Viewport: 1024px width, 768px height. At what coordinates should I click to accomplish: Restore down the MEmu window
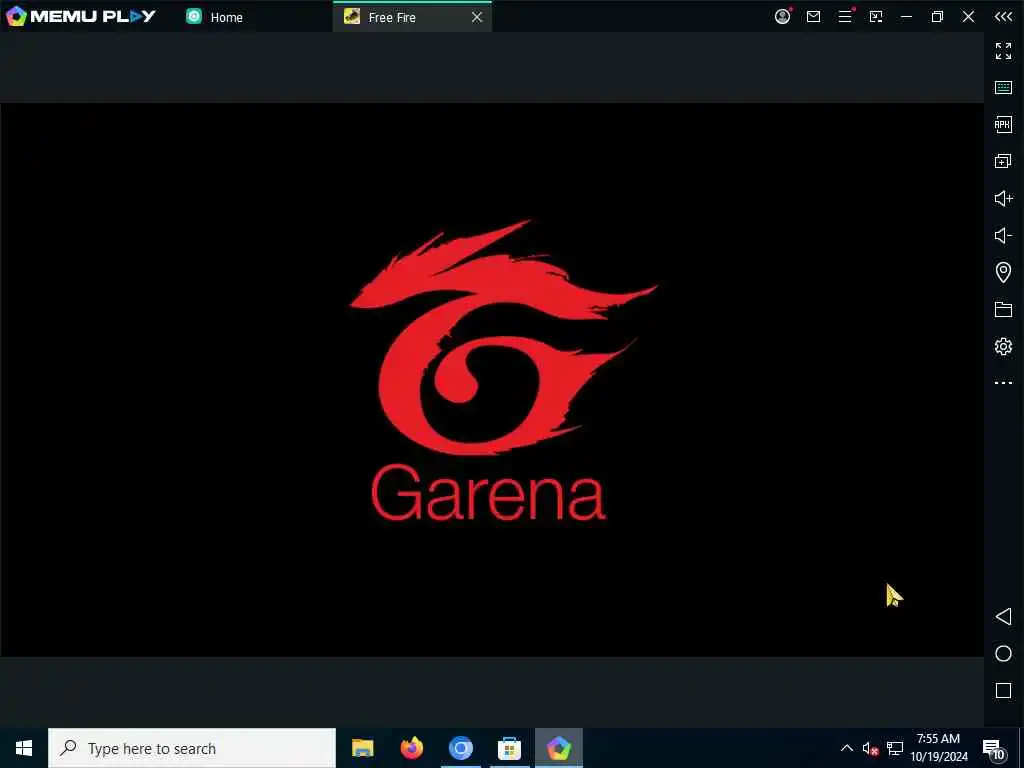[937, 16]
